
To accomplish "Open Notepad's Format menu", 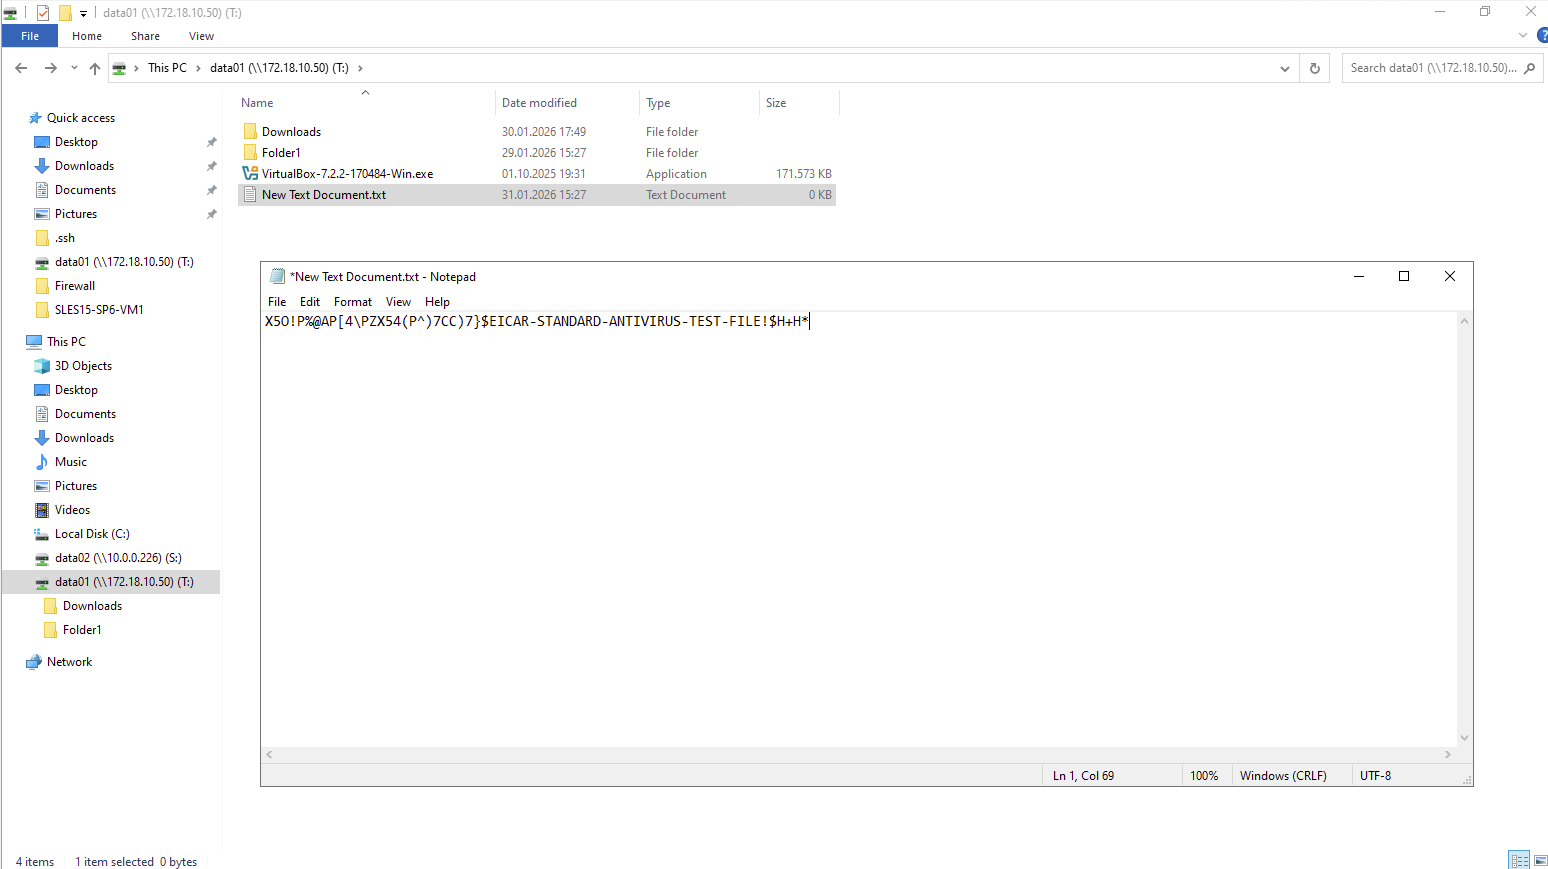I will coord(353,302).
